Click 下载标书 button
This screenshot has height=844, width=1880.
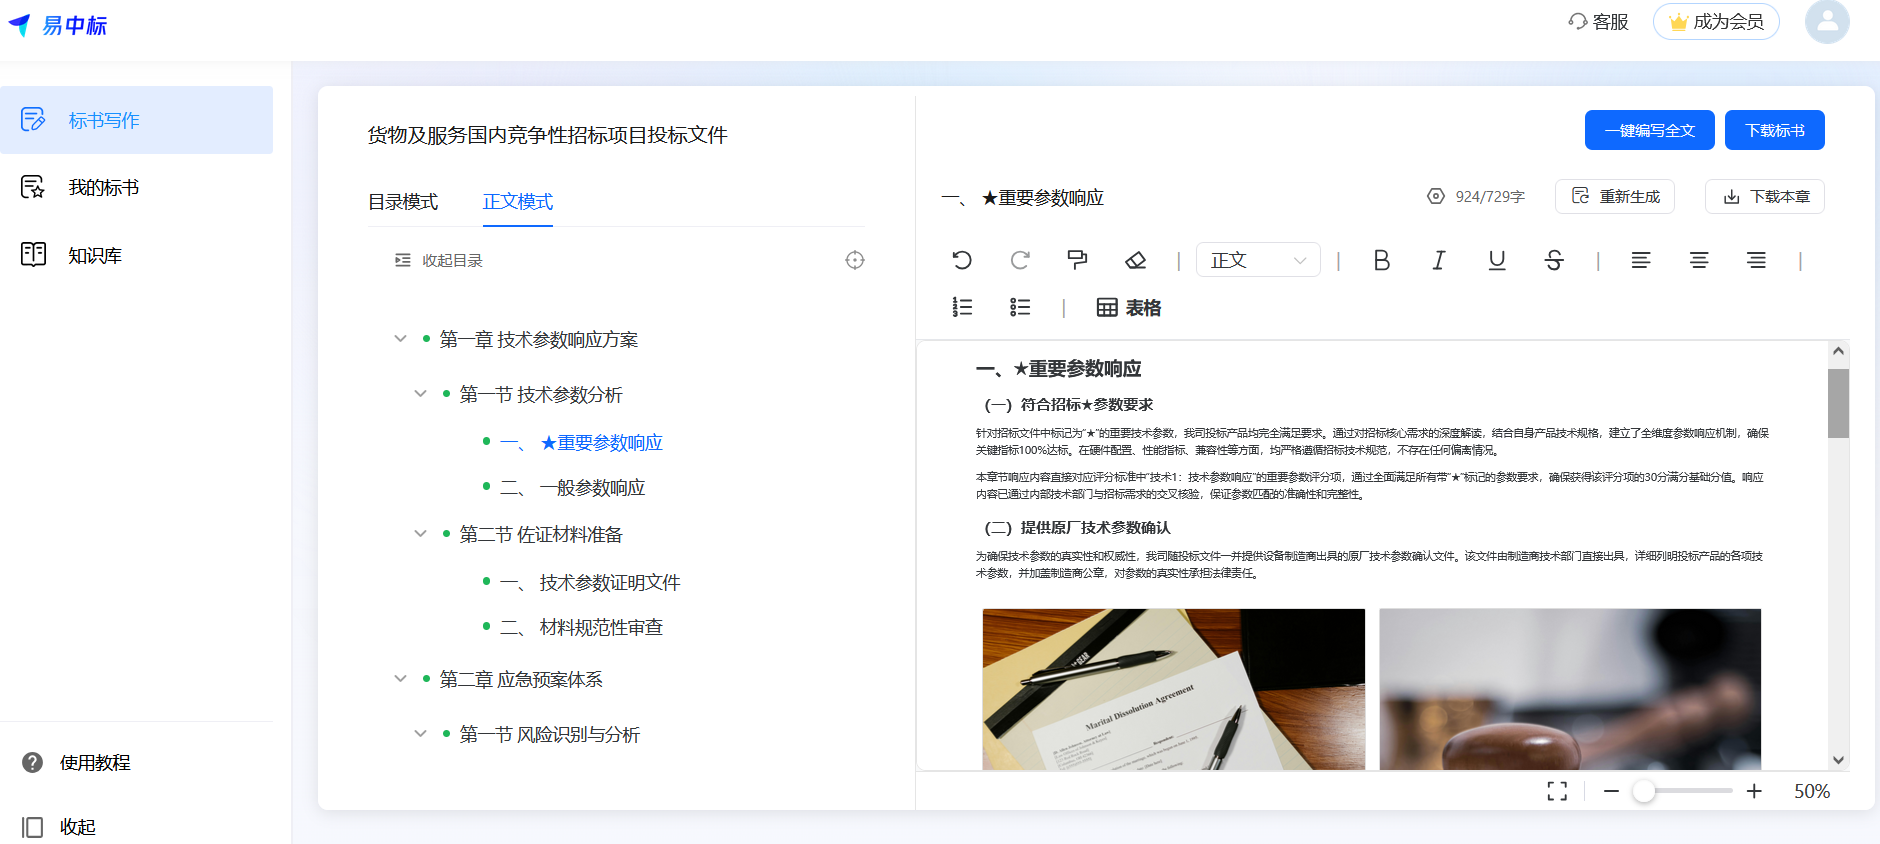[x=1775, y=130]
